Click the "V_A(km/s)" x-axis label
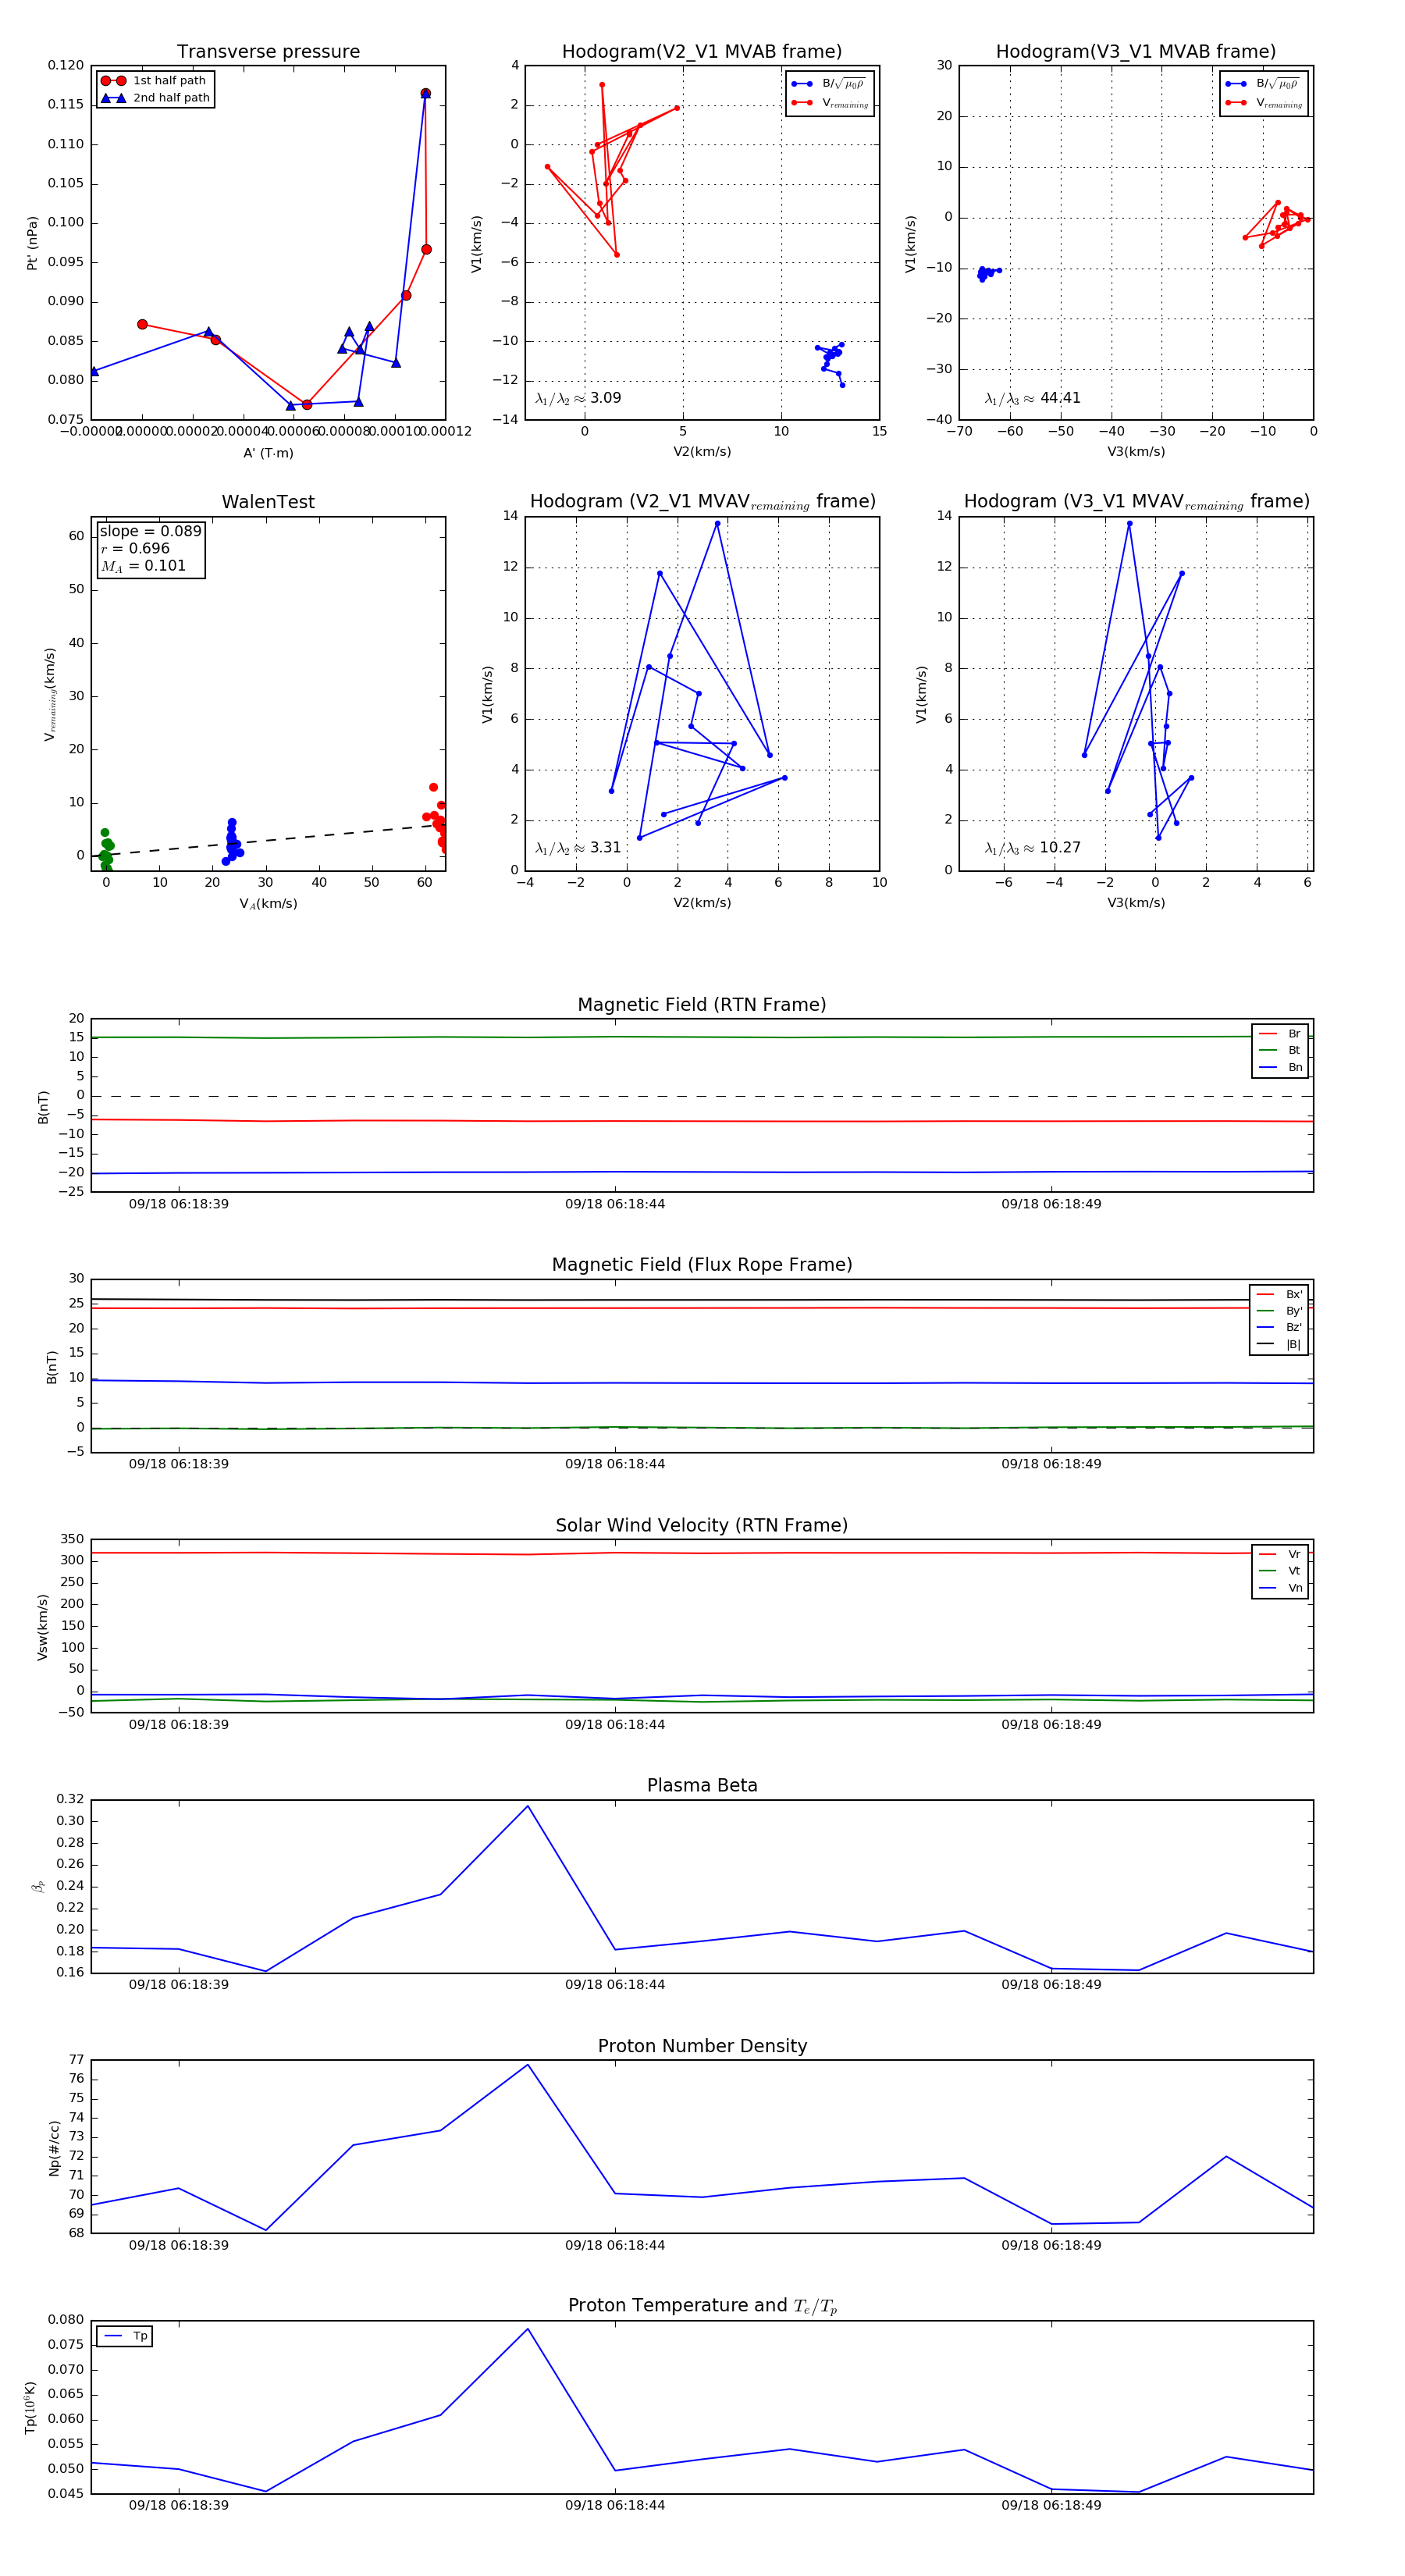The width and height of the screenshot is (1405, 2576). pyautogui.click(x=268, y=904)
